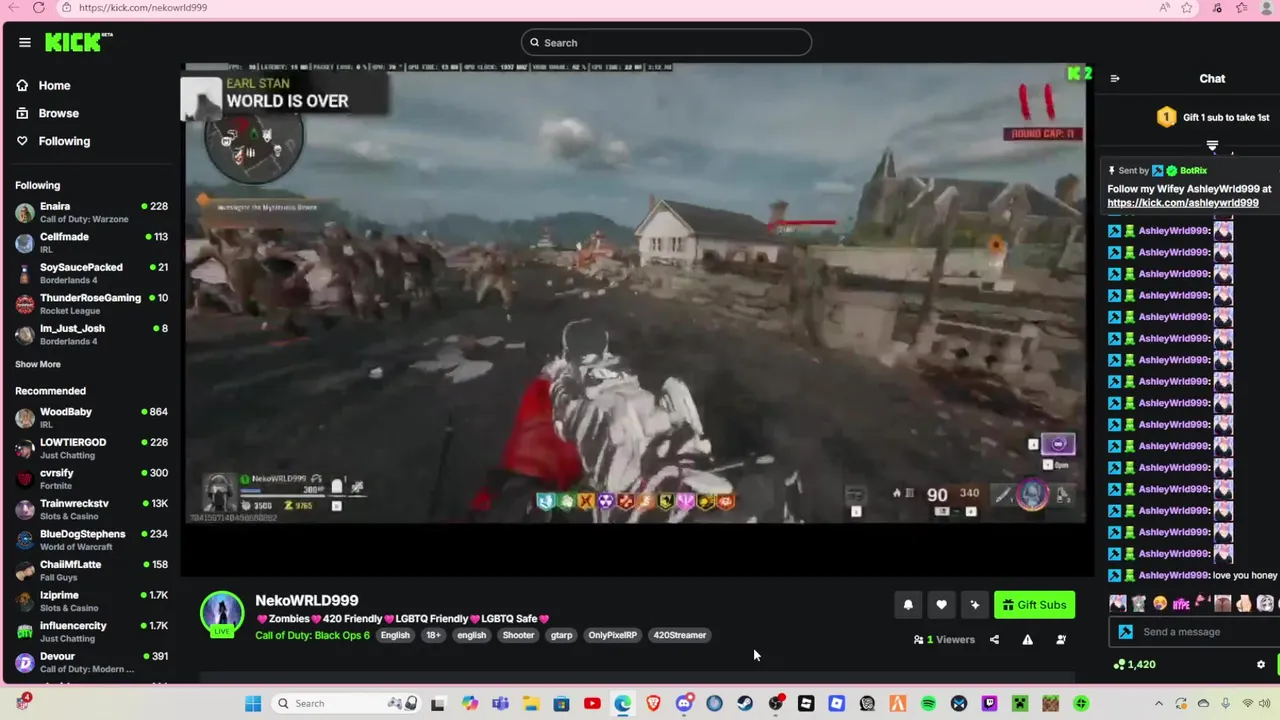Screen dimensions: 1280x720
Task: Click the HYPE emote in chat
Action: [1181, 603]
